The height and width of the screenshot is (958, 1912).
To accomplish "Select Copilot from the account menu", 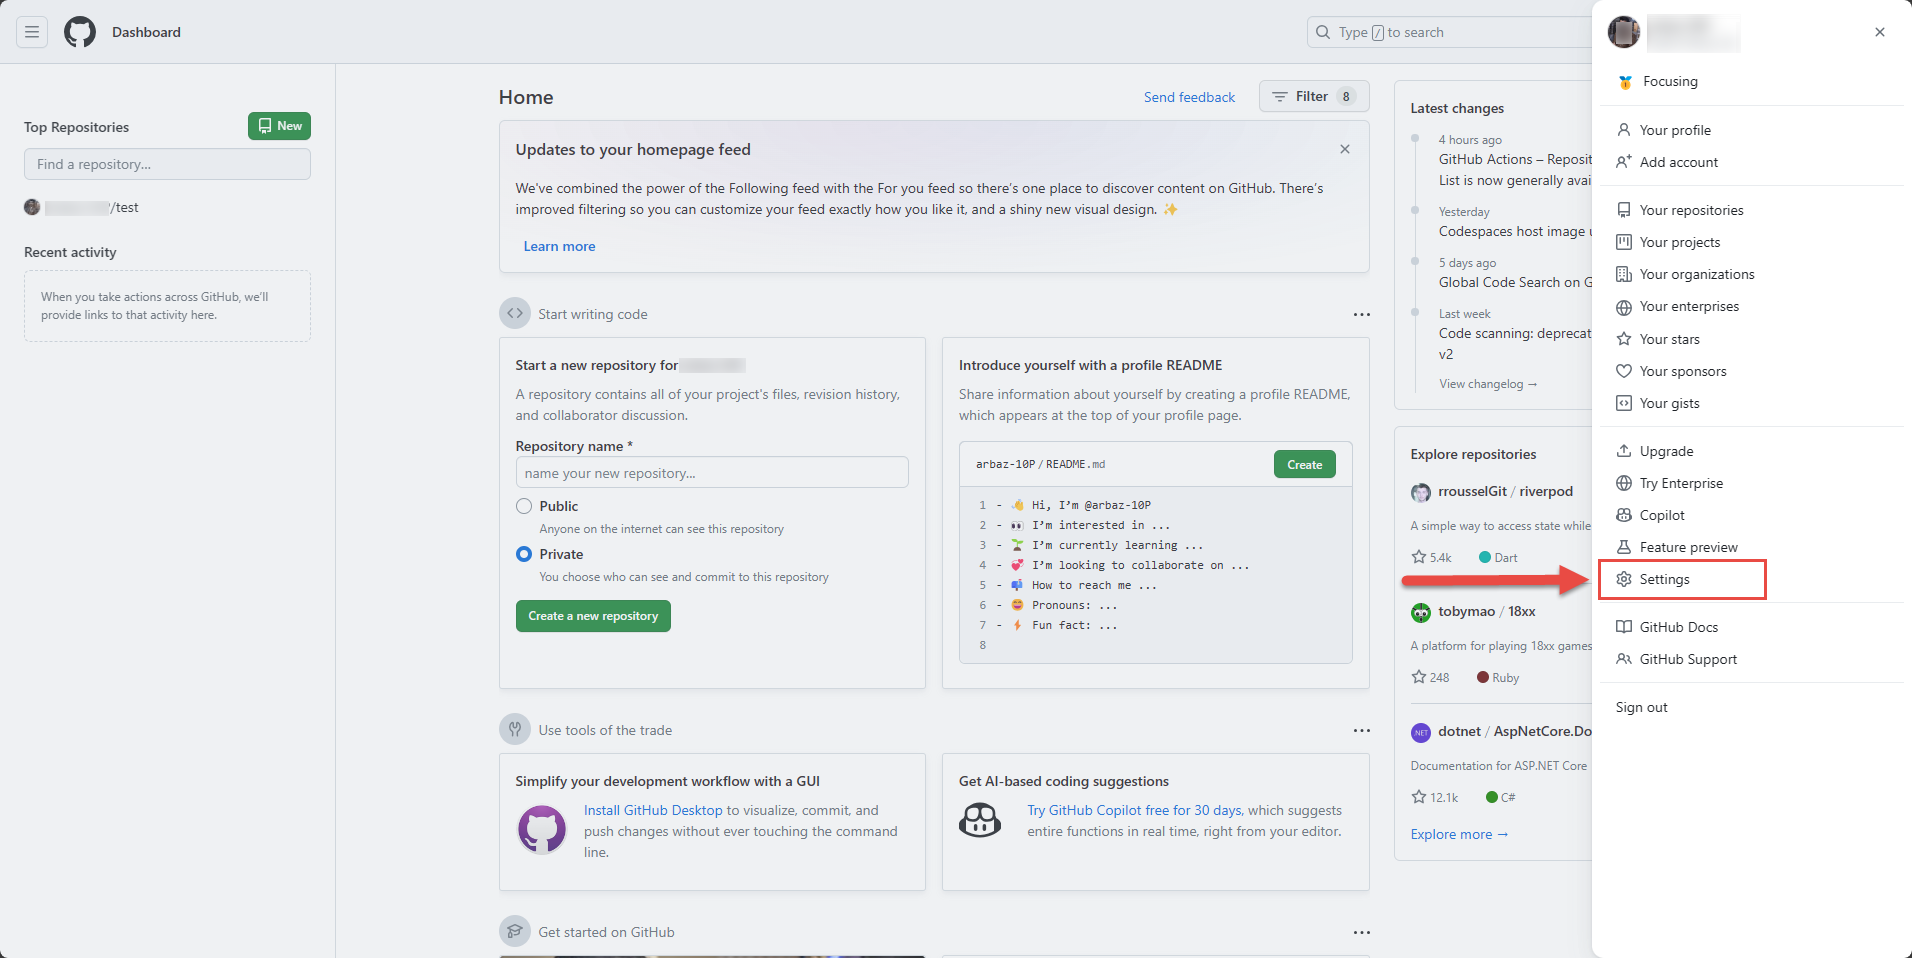I will 1661,514.
